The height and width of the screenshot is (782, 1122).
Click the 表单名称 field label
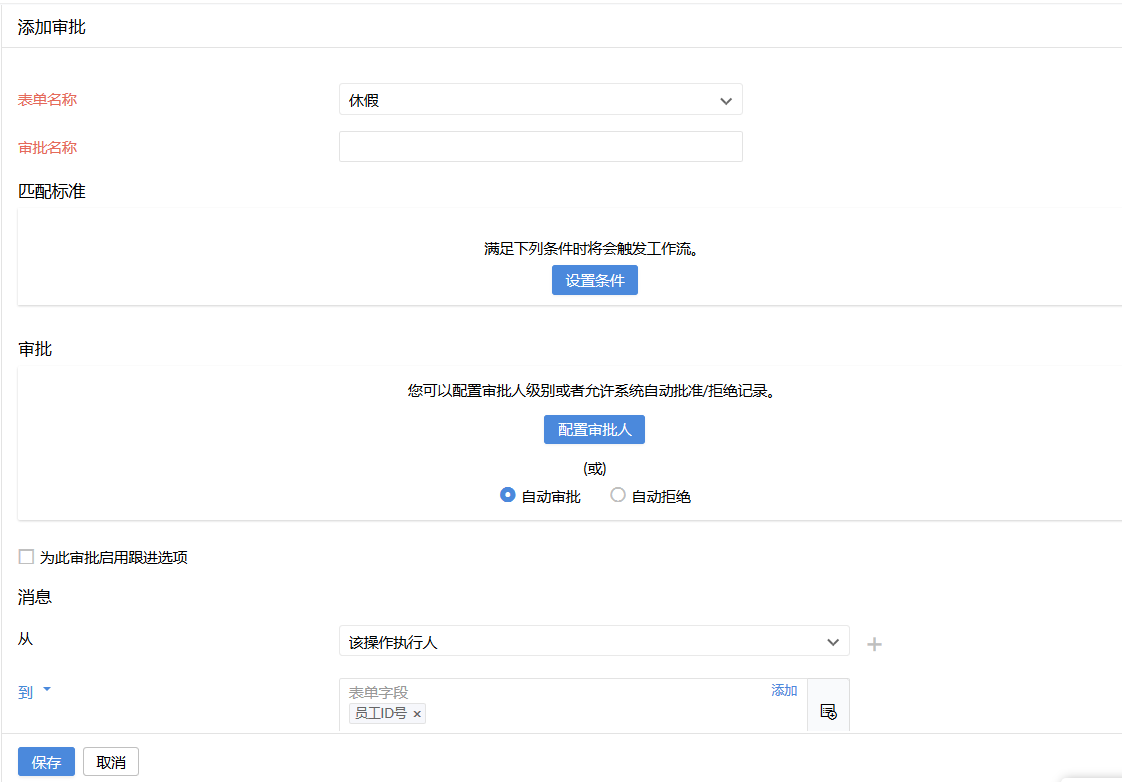click(x=47, y=100)
